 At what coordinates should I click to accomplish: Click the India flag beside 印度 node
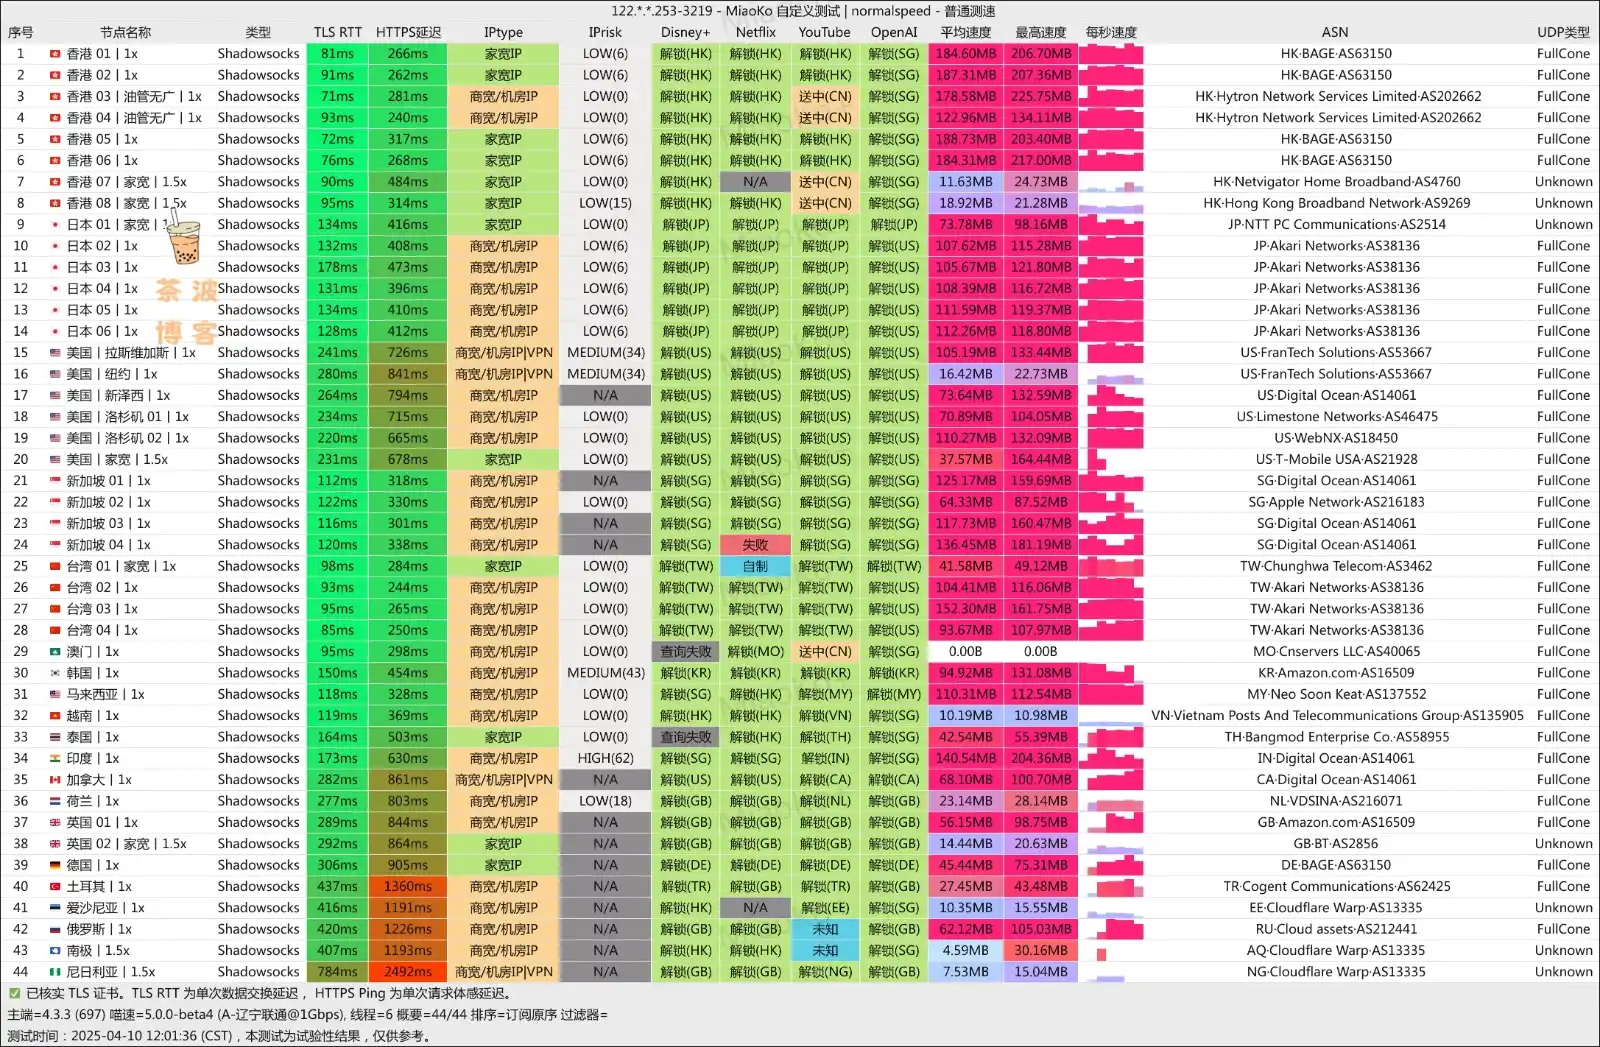tap(54, 758)
